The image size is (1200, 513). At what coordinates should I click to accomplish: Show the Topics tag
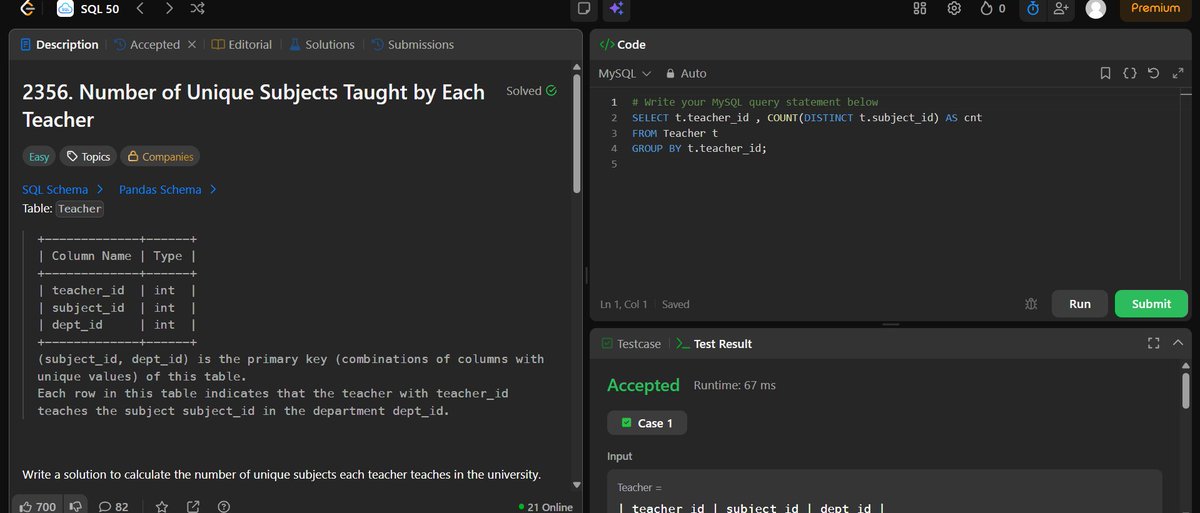point(88,157)
